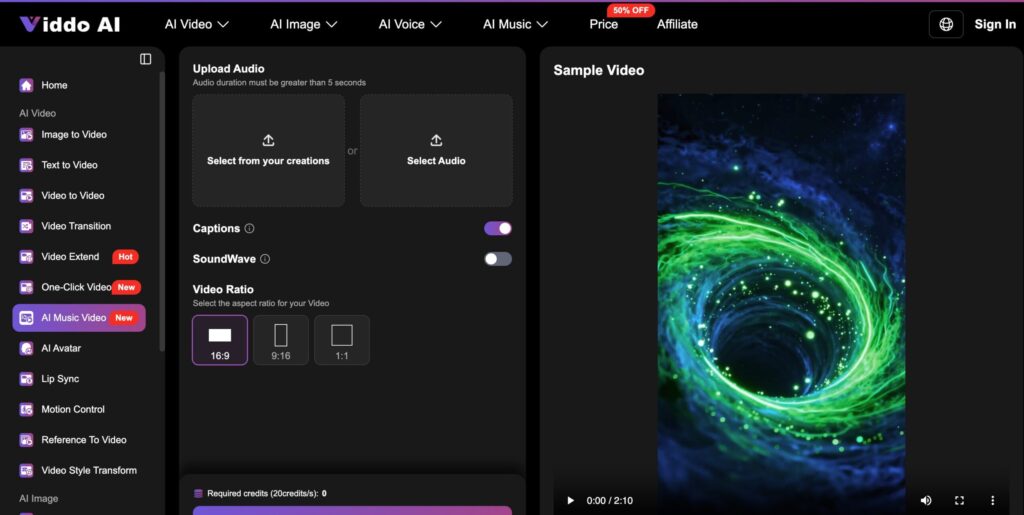Viewport: 1024px width, 515px height.
Task: Click Select from your creations box
Action: point(268,151)
